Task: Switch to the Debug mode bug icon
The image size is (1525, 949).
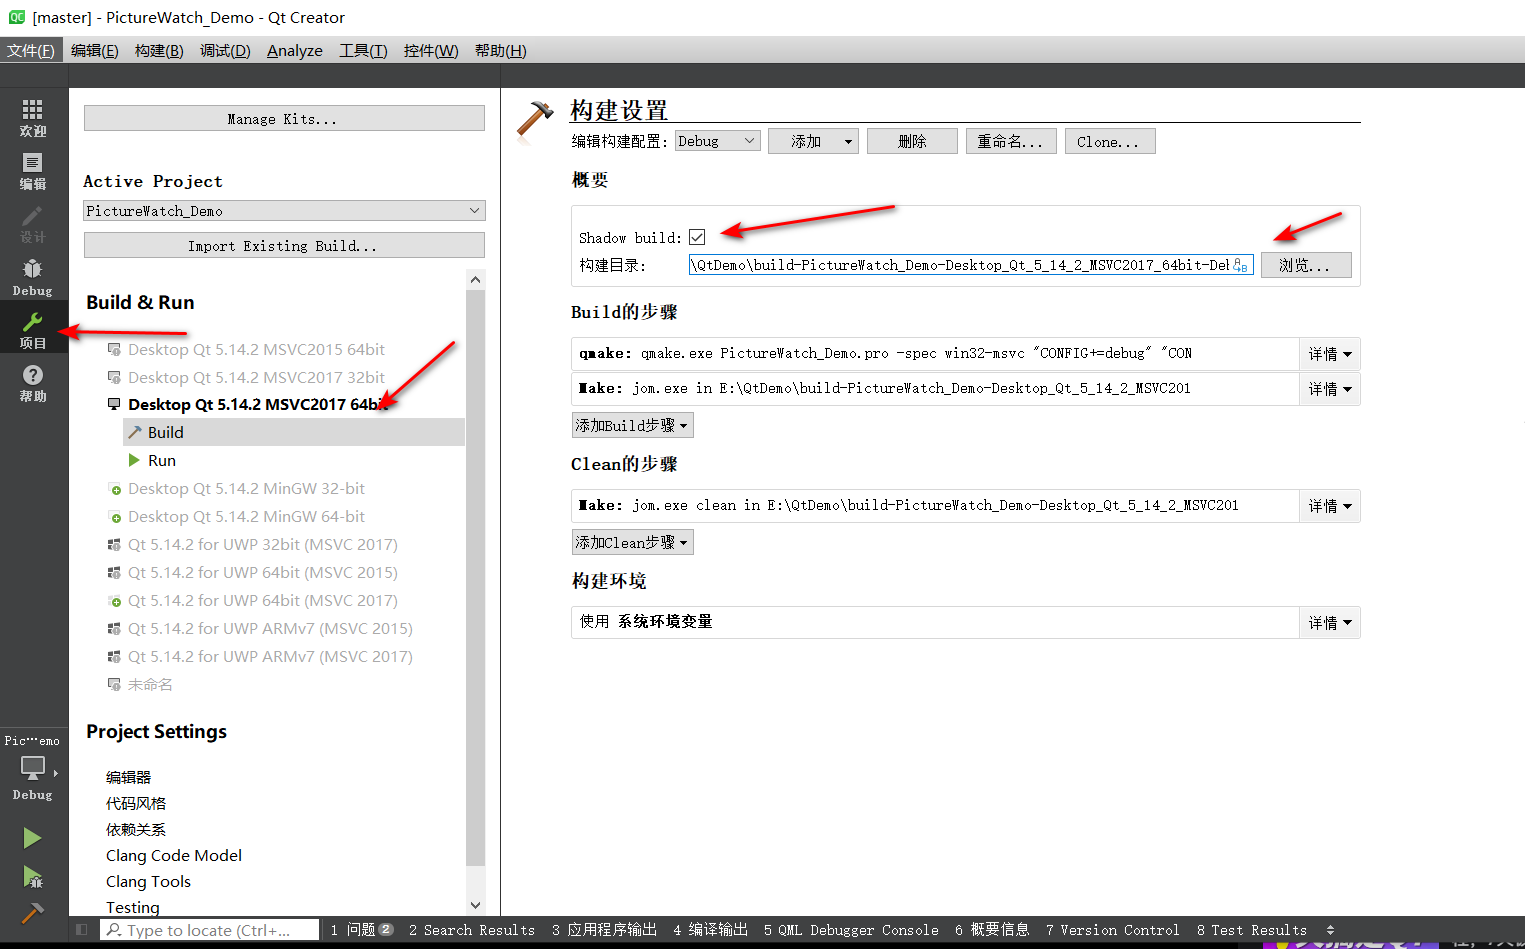Action: pyautogui.click(x=33, y=277)
